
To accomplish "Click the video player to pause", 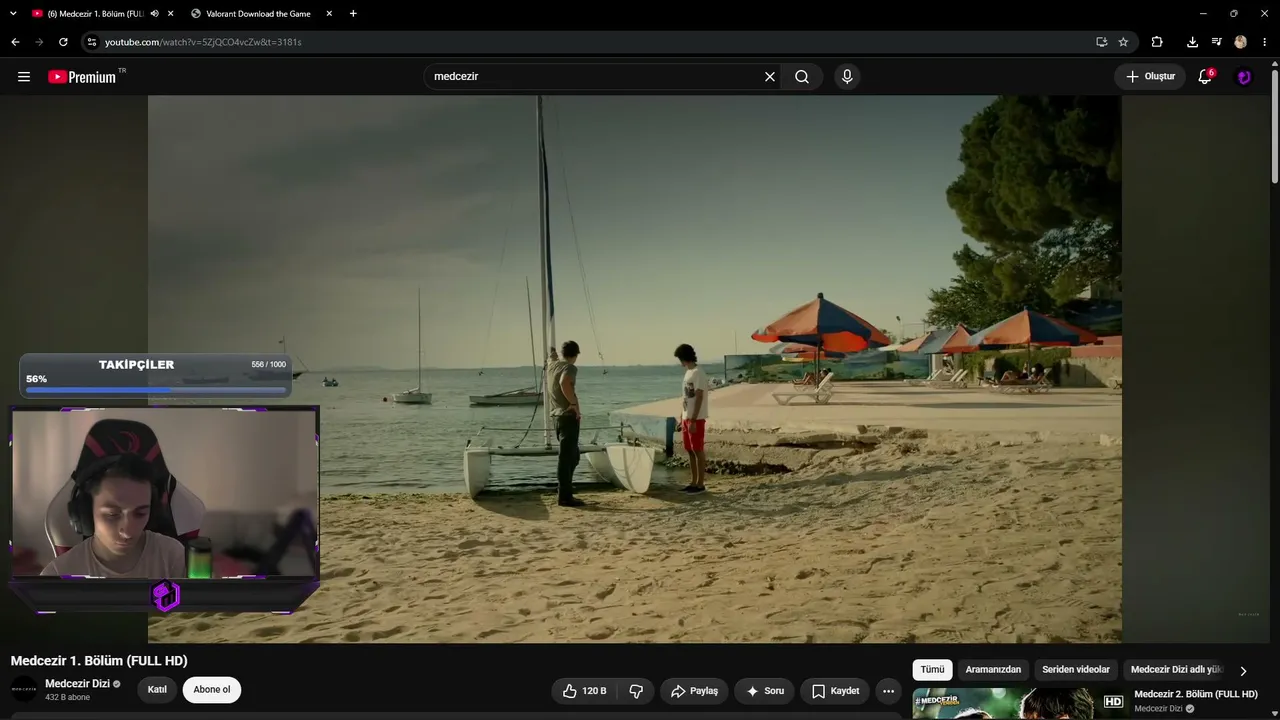I will click(x=635, y=369).
